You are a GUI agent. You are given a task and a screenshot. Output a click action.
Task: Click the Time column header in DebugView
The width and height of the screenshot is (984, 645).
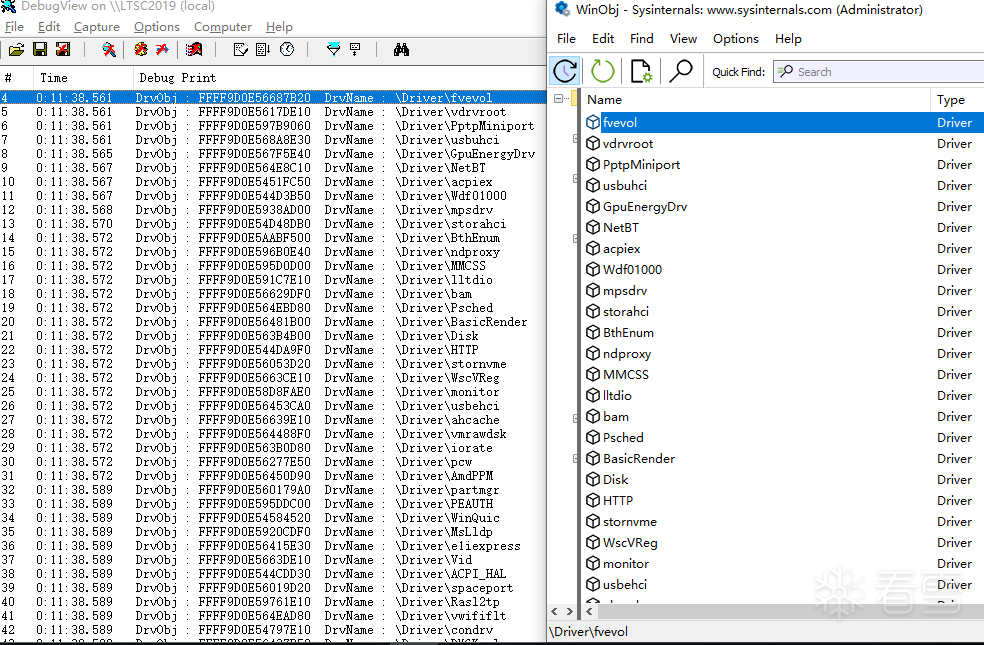83,78
